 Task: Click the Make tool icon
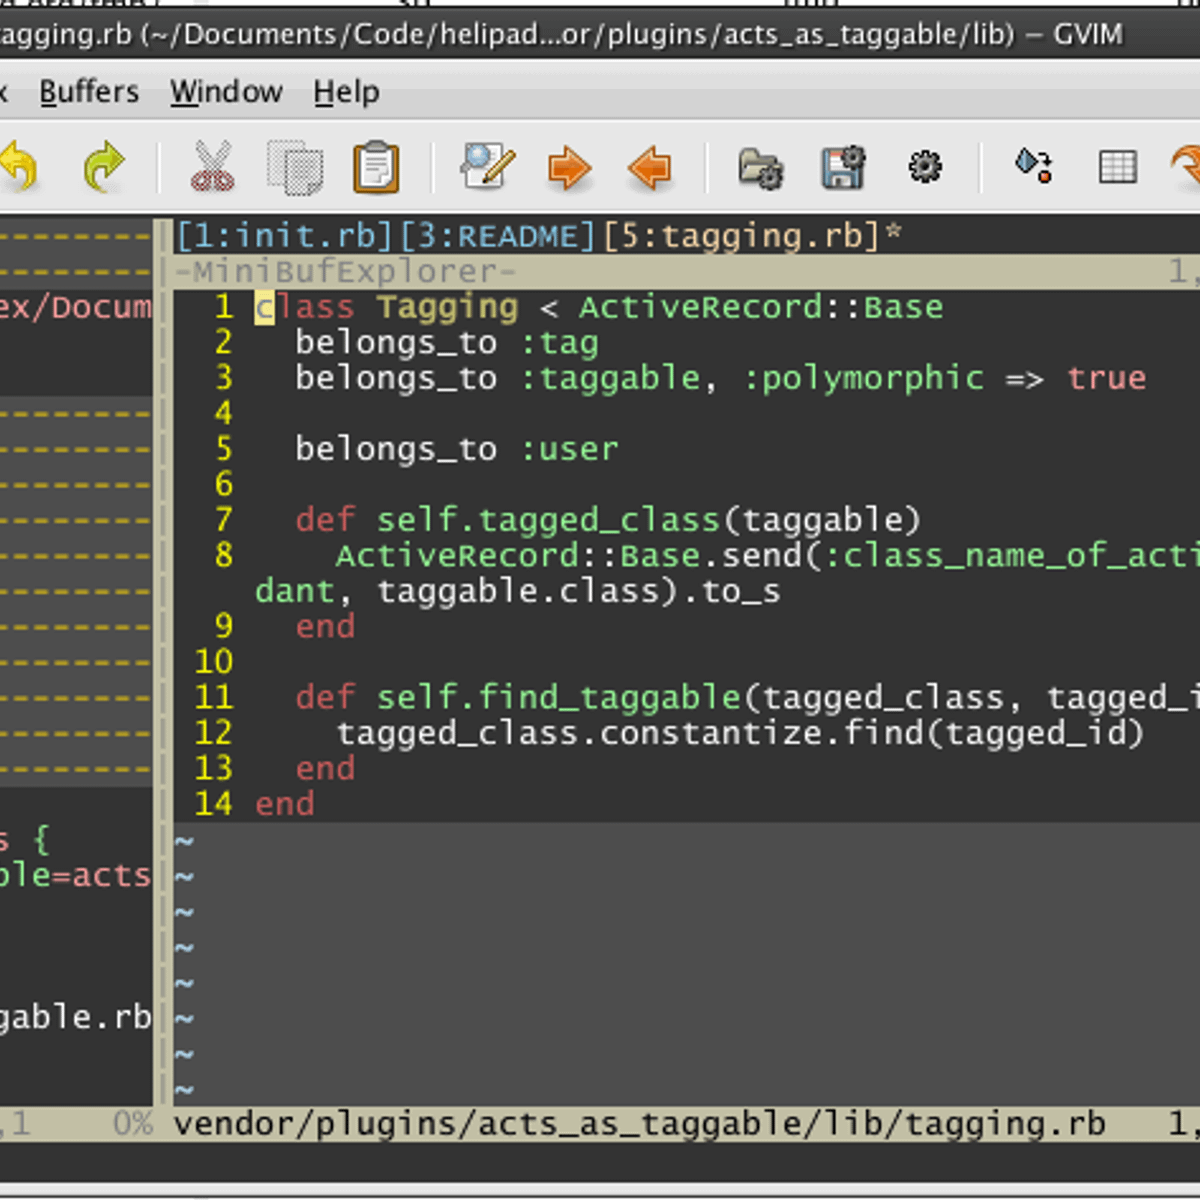[1034, 166]
